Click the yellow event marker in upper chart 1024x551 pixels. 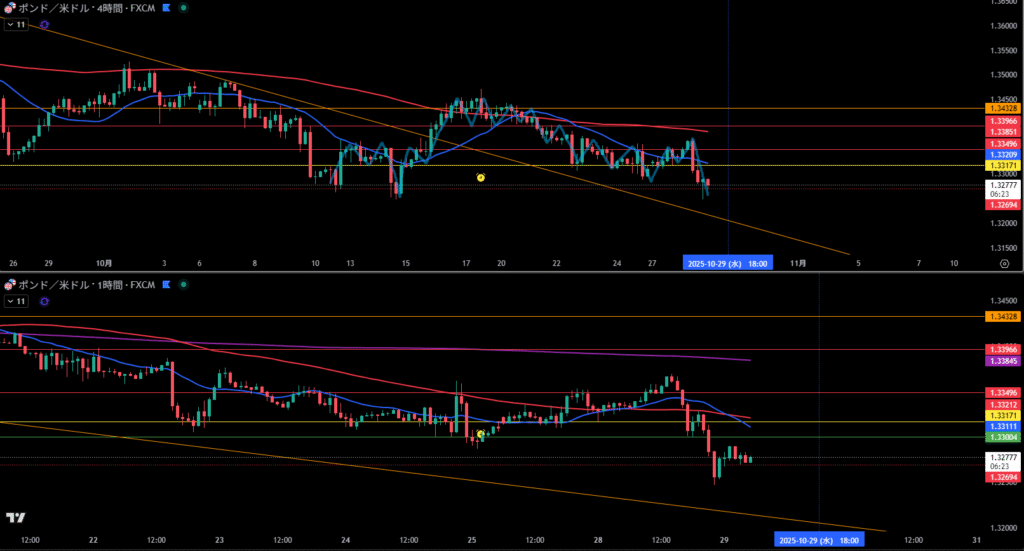pyautogui.click(x=481, y=177)
